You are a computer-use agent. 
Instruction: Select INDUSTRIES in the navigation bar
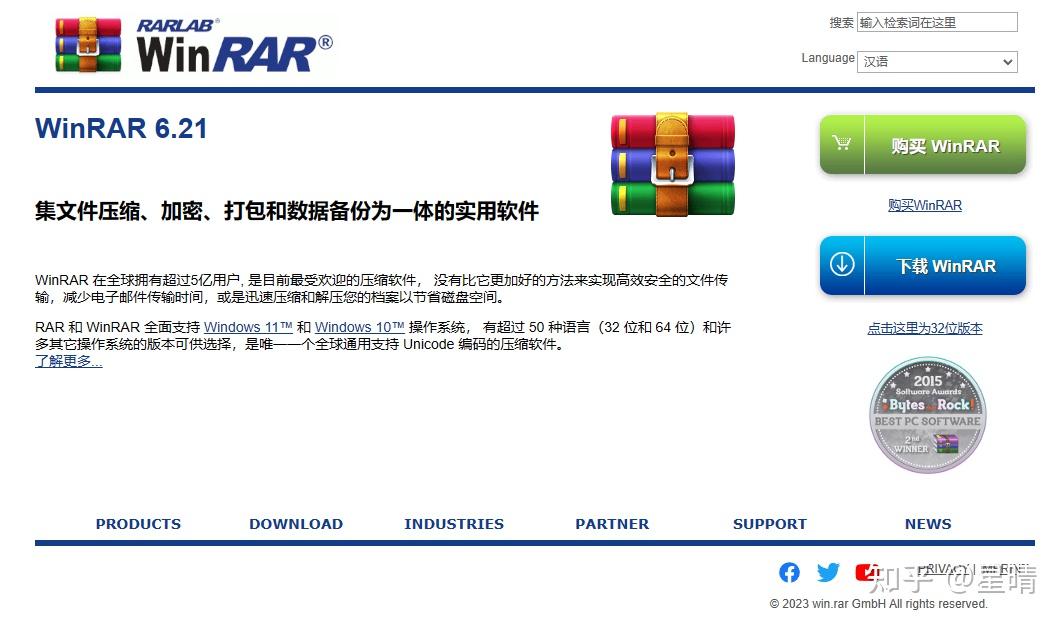[454, 523]
